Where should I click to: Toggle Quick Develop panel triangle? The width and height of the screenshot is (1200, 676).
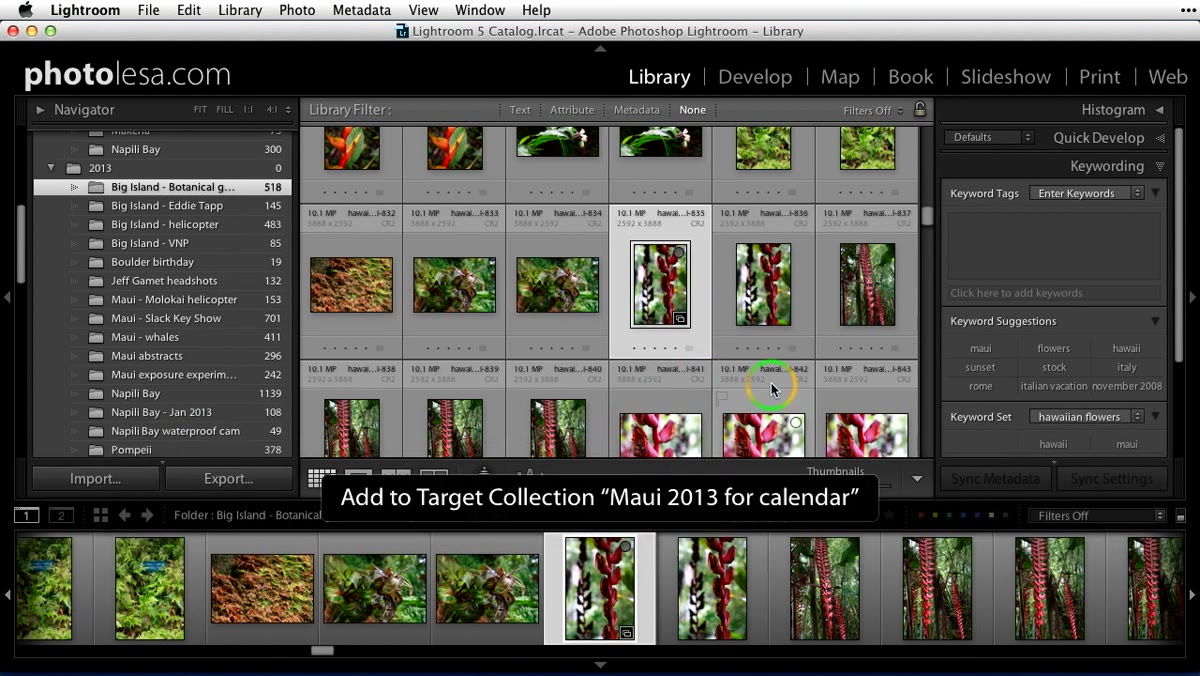point(1161,138)
